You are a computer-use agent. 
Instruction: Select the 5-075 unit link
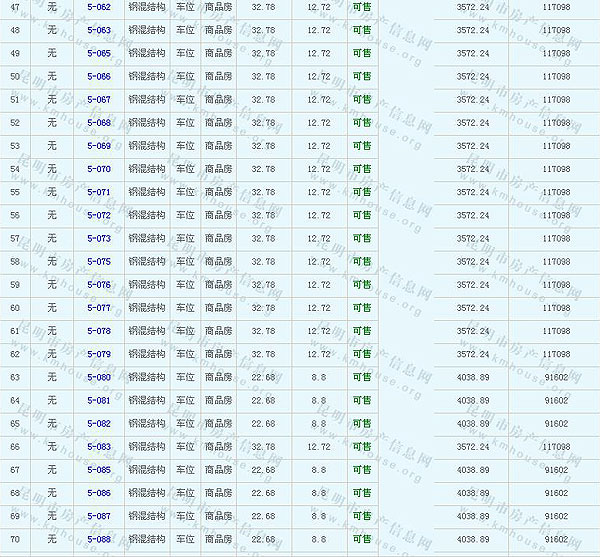coord(99,262)
